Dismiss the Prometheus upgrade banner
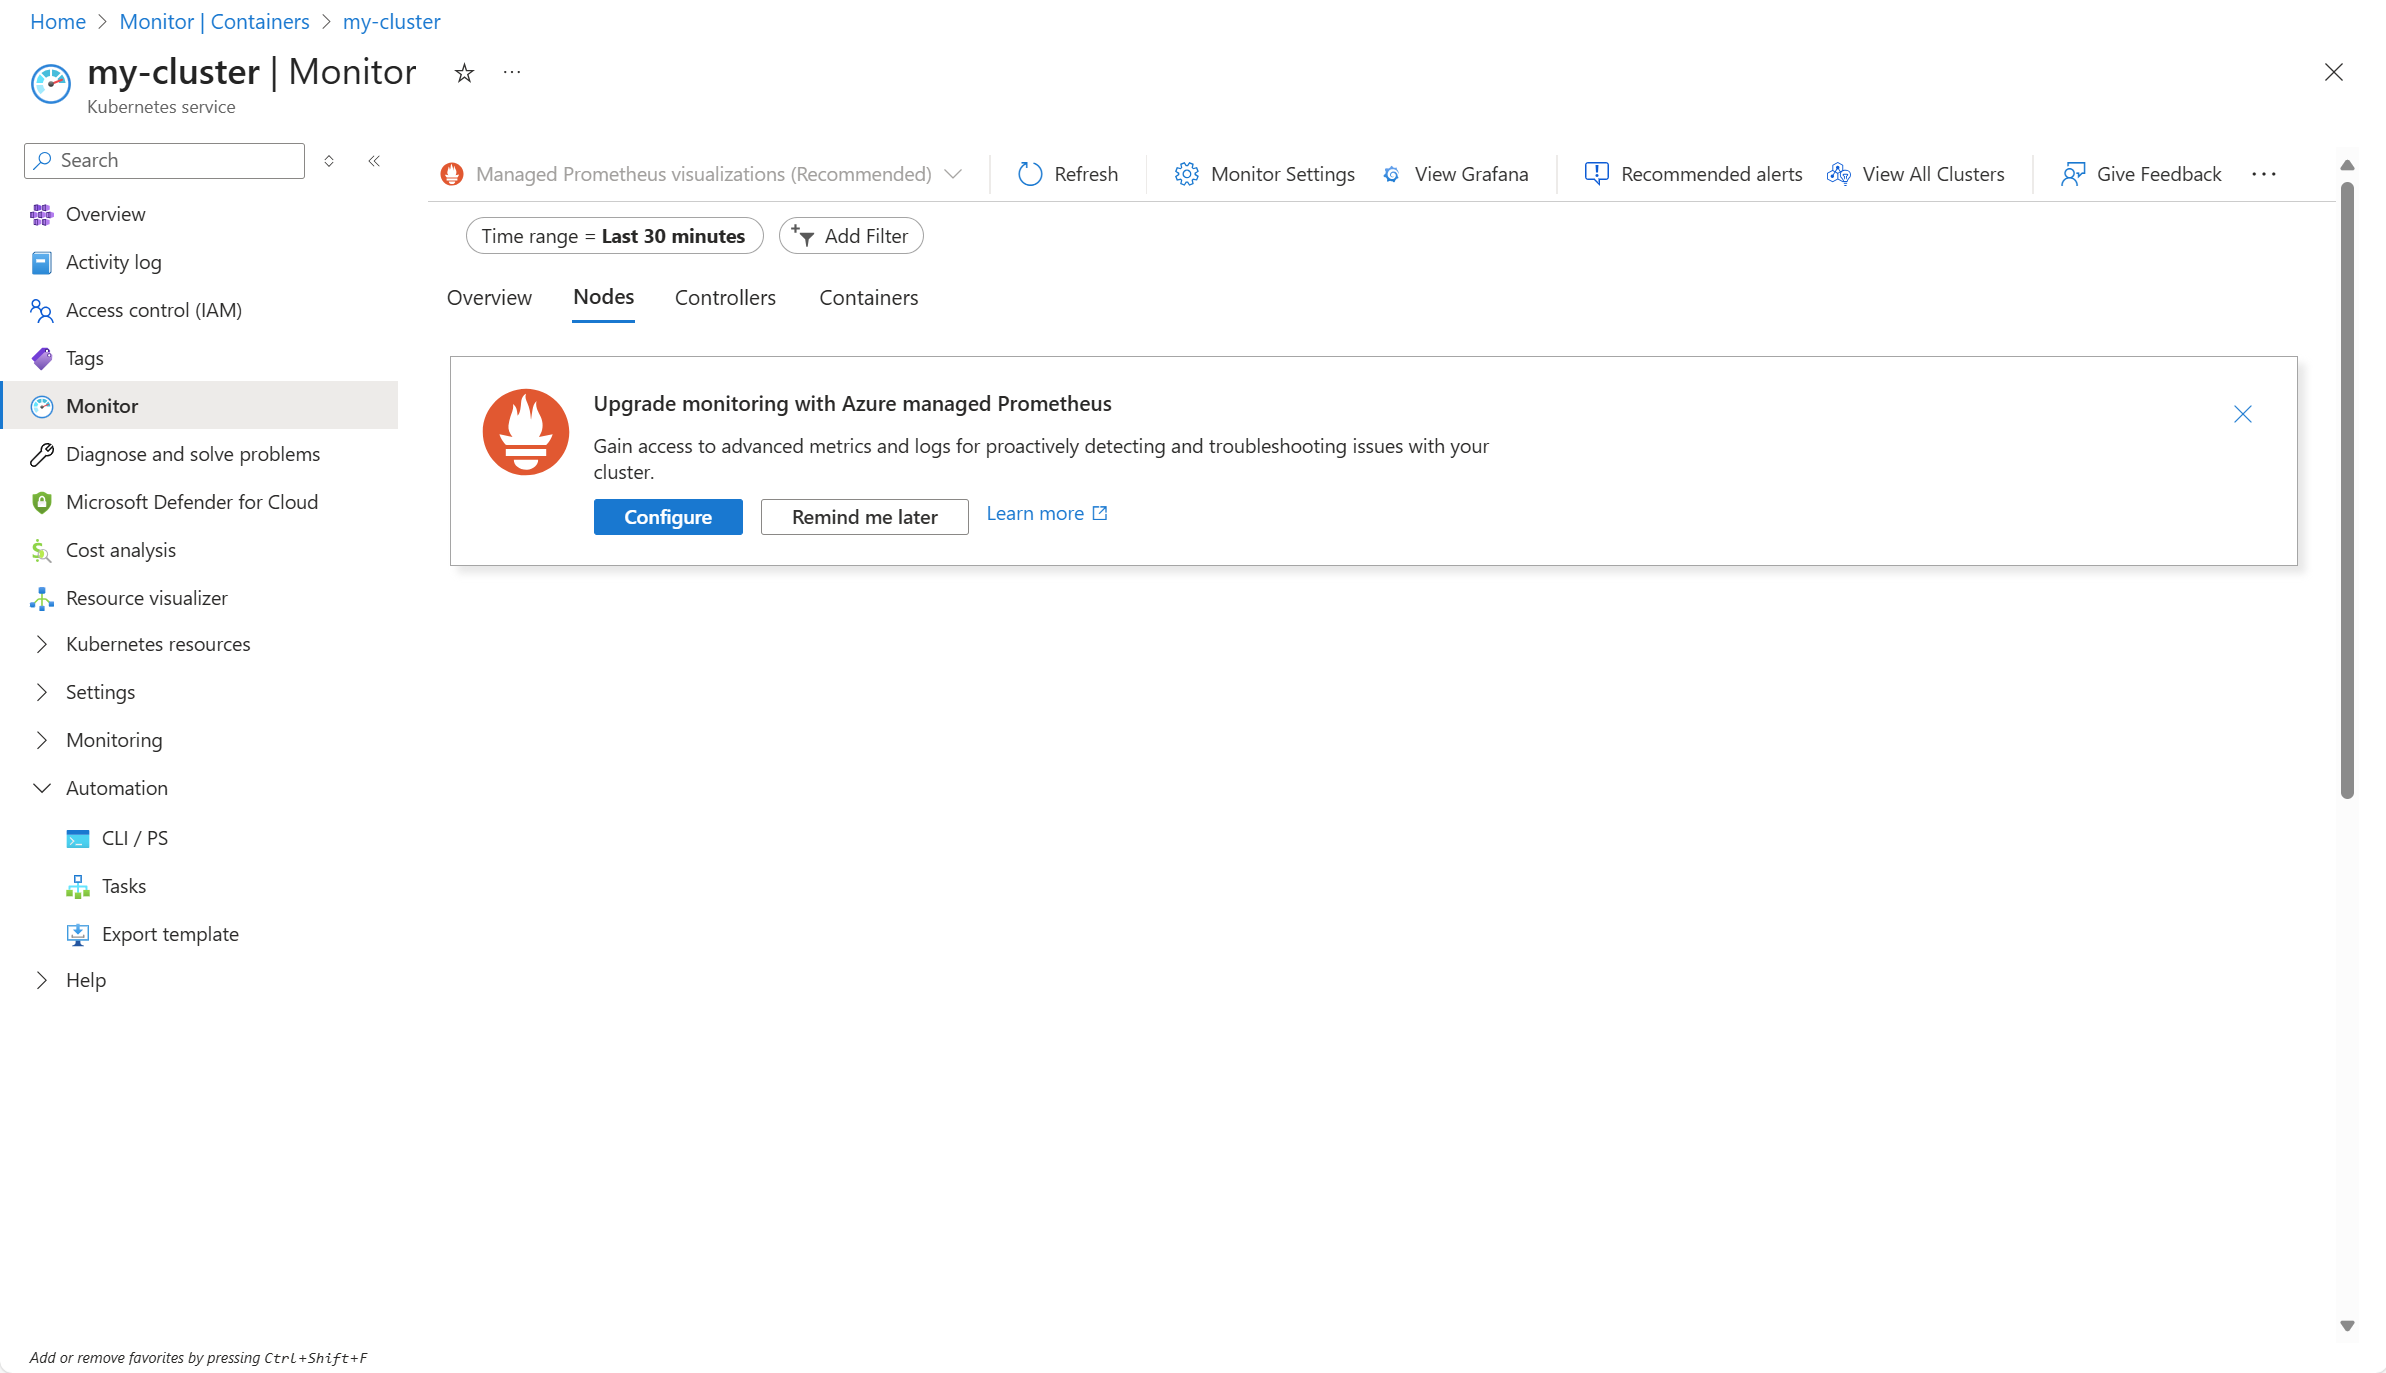Screen dimensions: 2386x1373 click(2243, 414)
